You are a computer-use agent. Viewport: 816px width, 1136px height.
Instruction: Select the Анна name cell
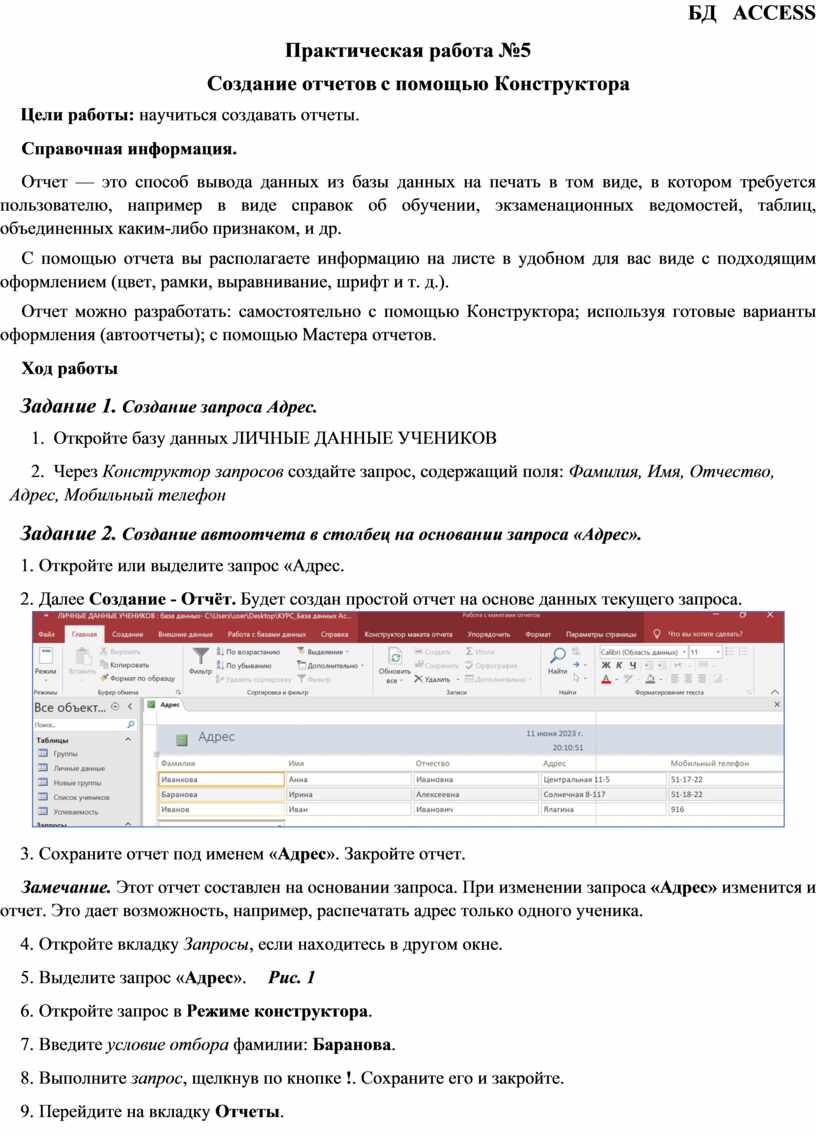349,780
